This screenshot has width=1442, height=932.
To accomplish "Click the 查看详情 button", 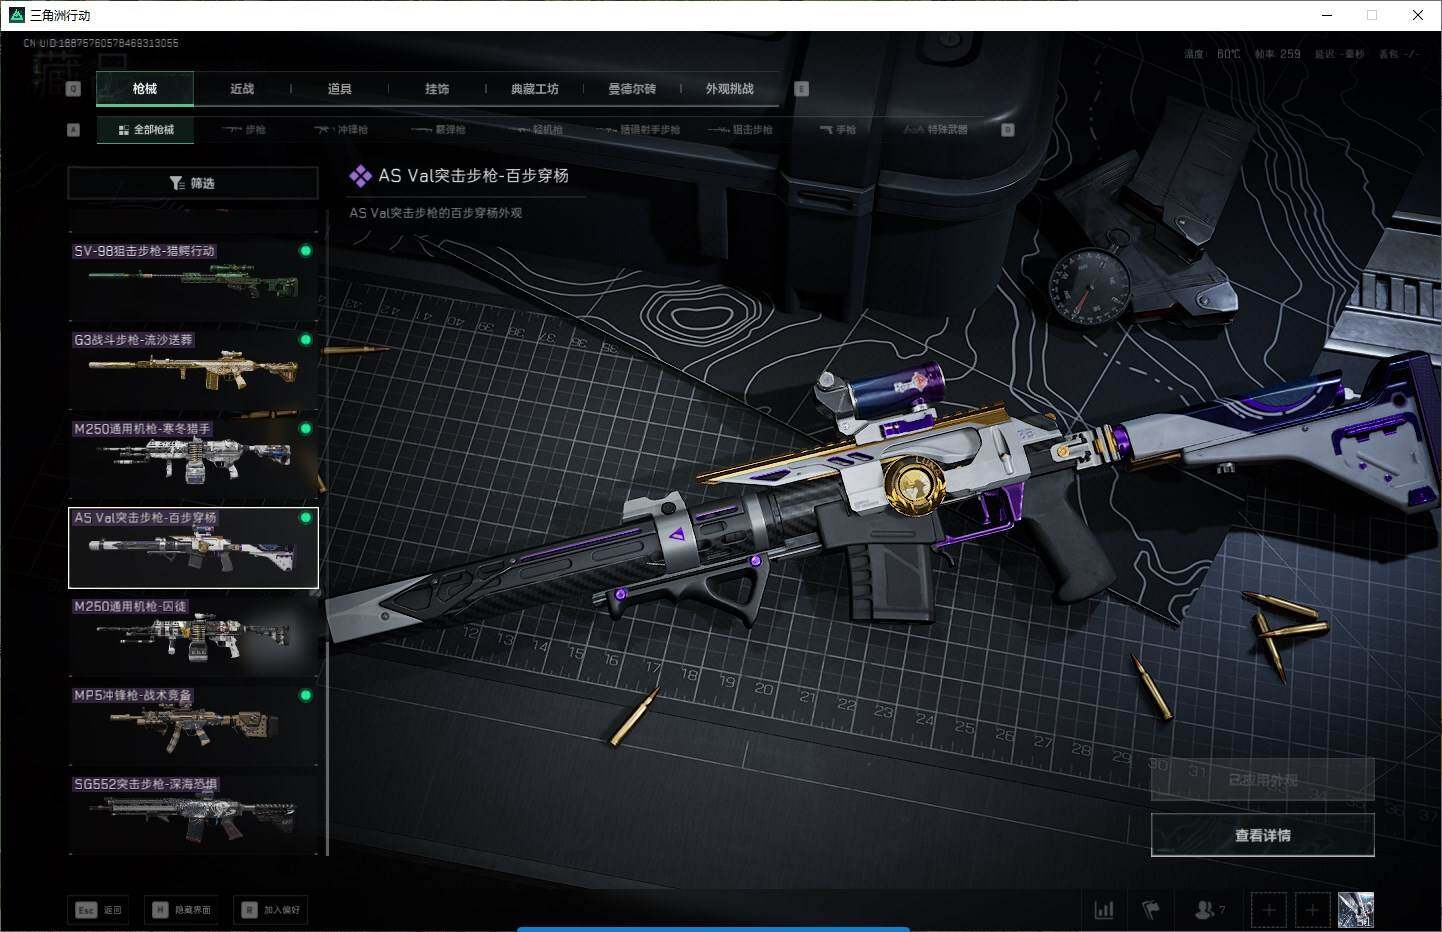I will (1263, 835).
